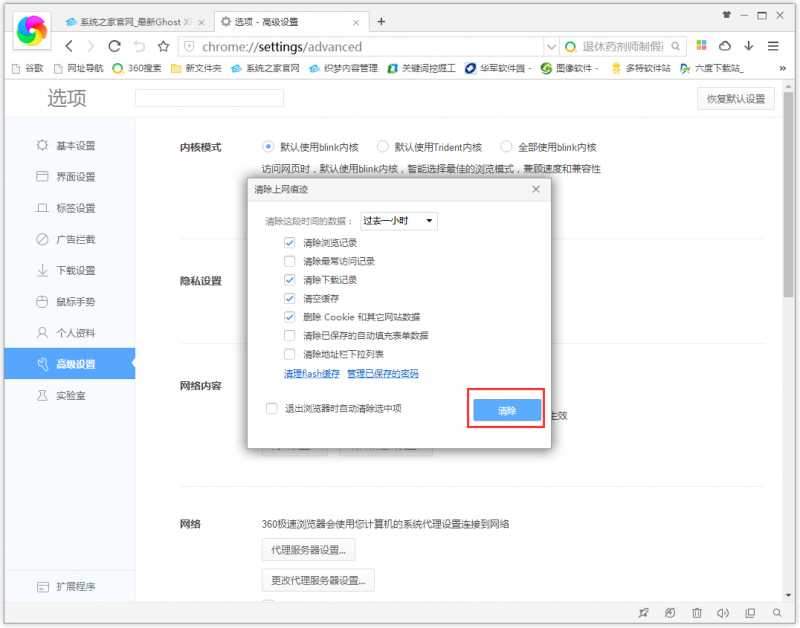Click the back navigation arrow
This screenshot has width=800, height=628.
point(67,46)
